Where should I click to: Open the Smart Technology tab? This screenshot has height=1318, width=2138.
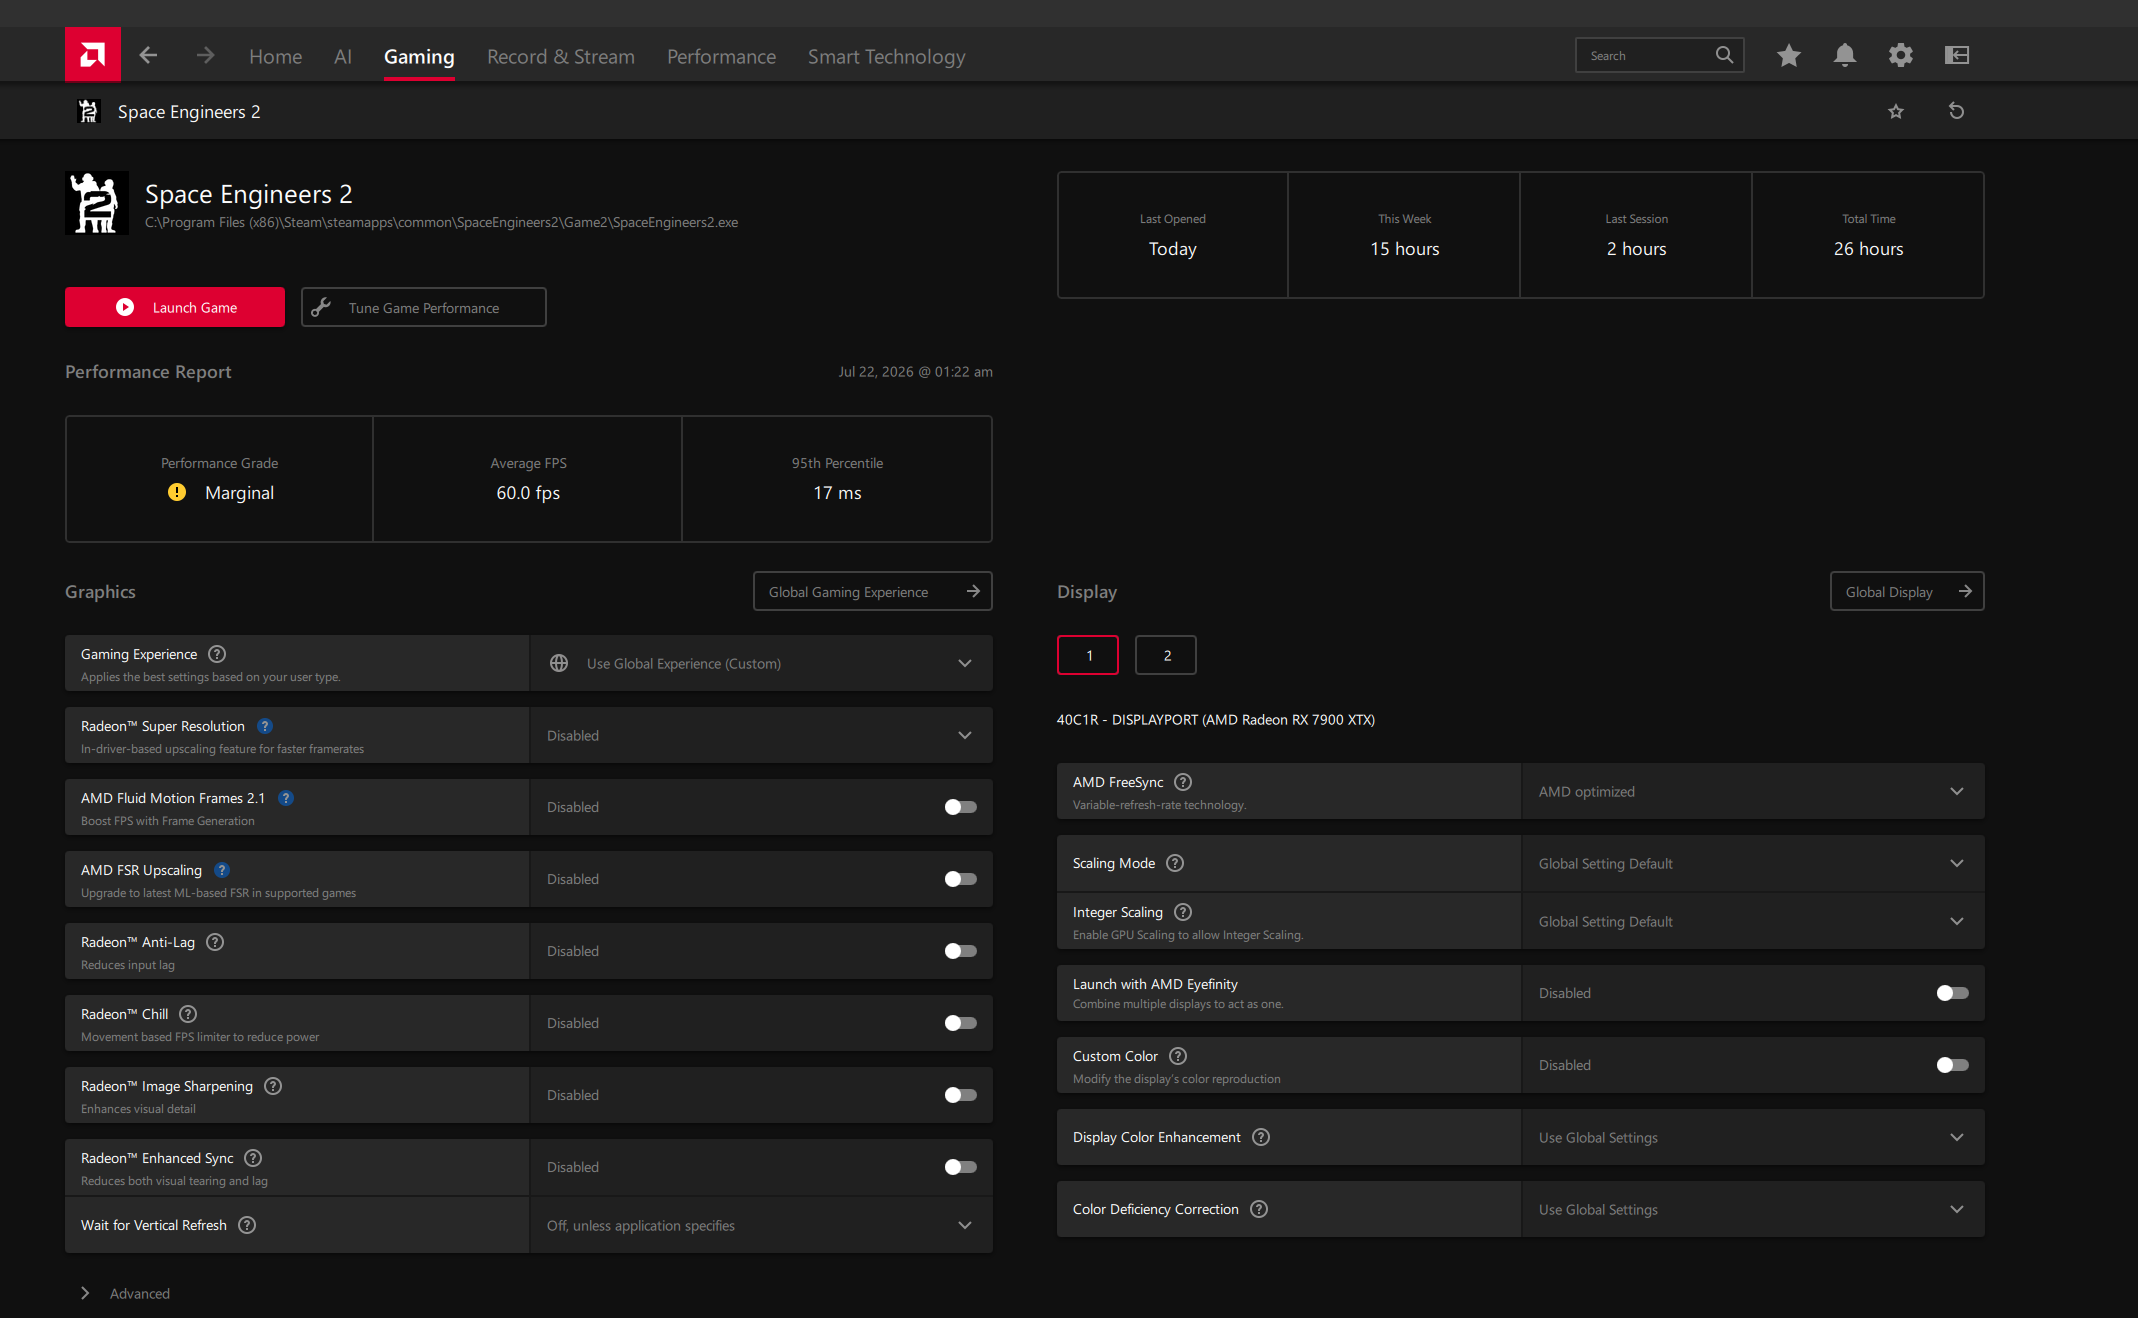point(887,57)
